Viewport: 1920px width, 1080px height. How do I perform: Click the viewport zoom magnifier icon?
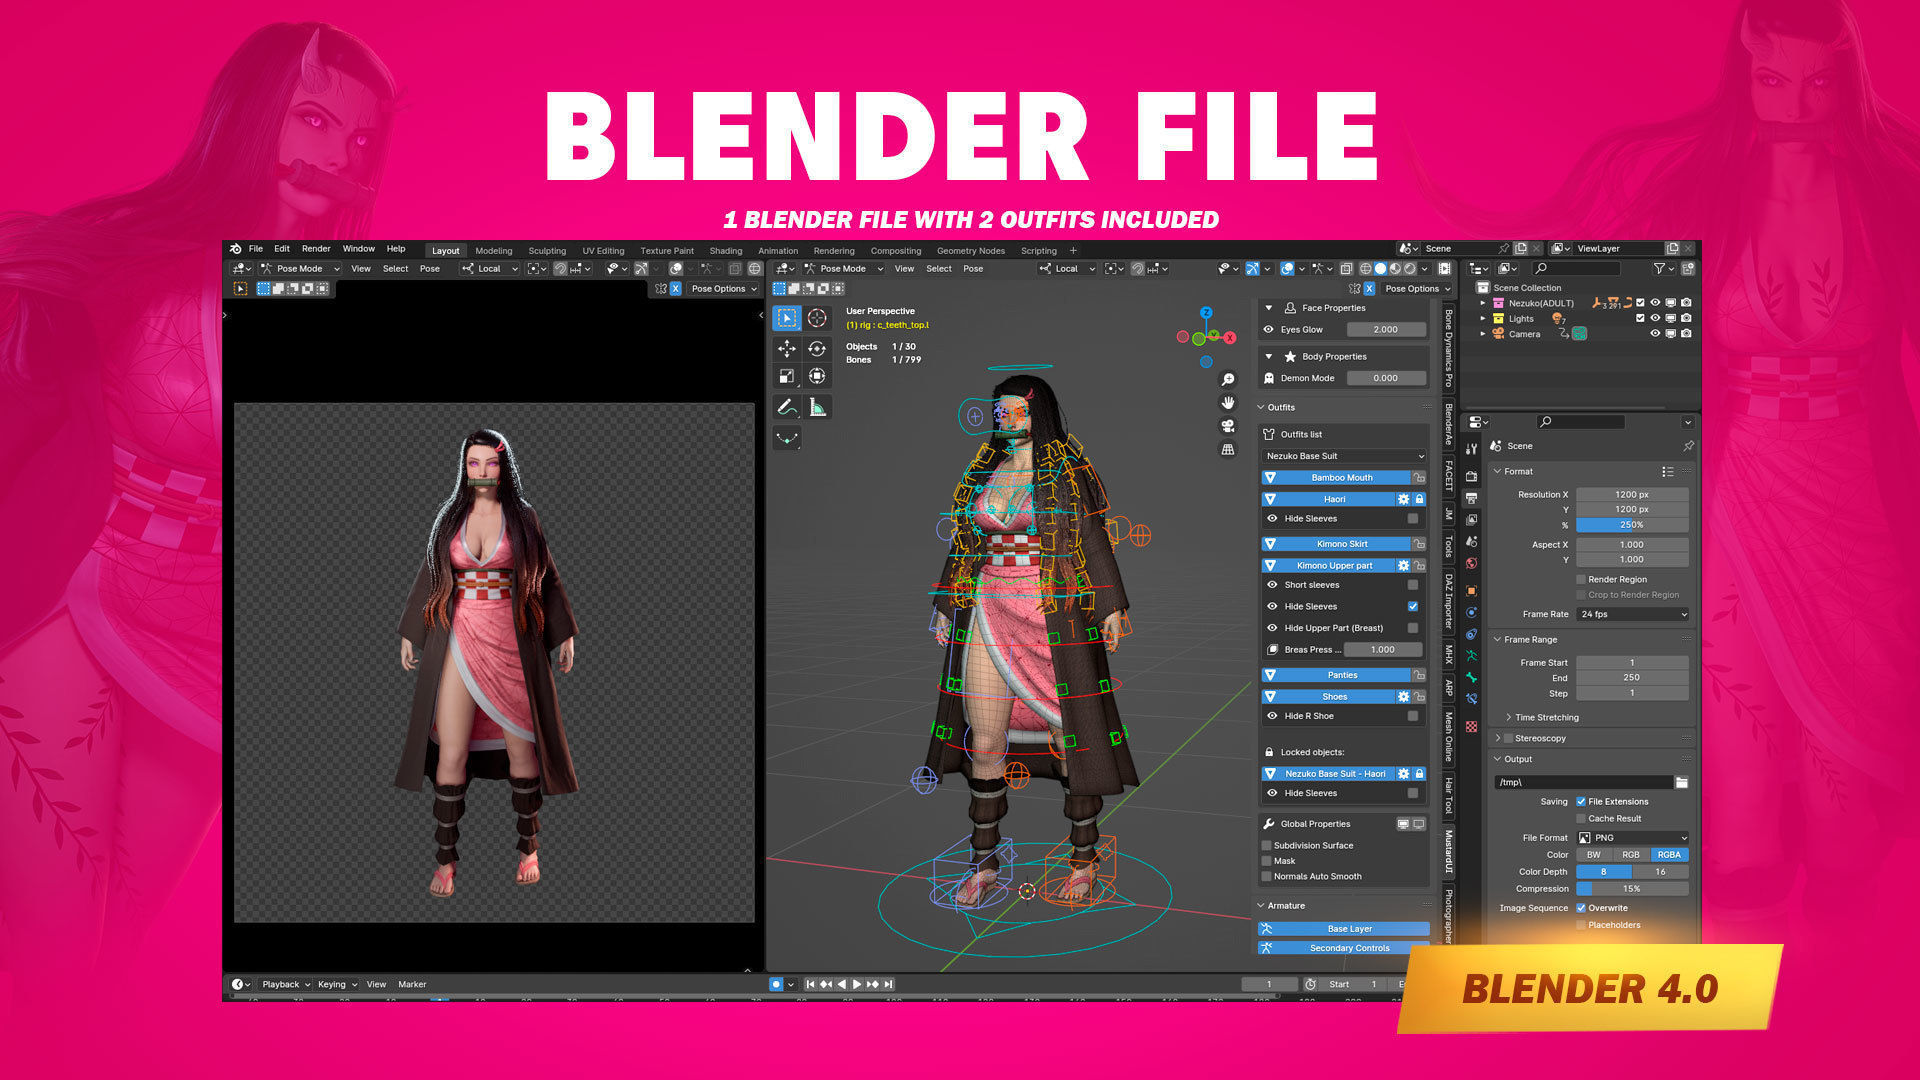click(x=1228, y=380)
